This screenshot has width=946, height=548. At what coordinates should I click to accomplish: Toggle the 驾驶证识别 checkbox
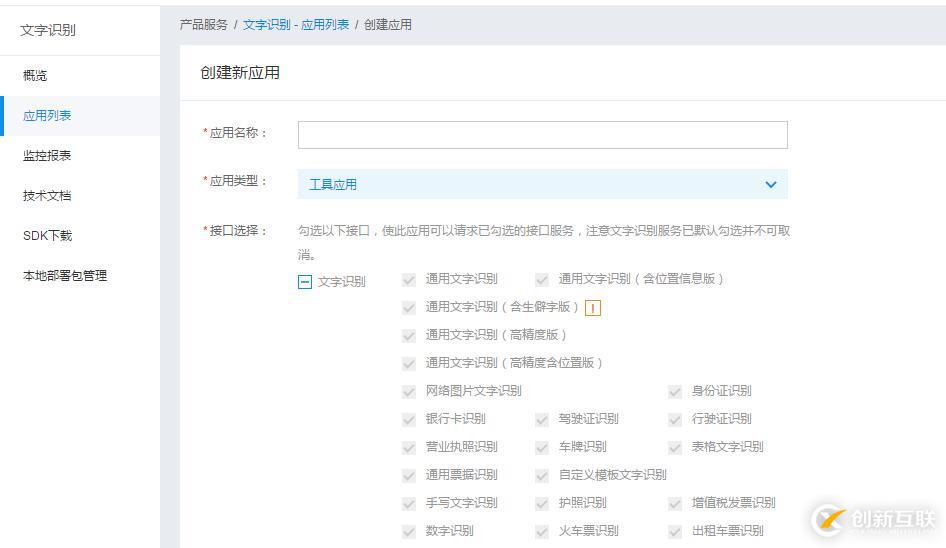coord(542,419)
